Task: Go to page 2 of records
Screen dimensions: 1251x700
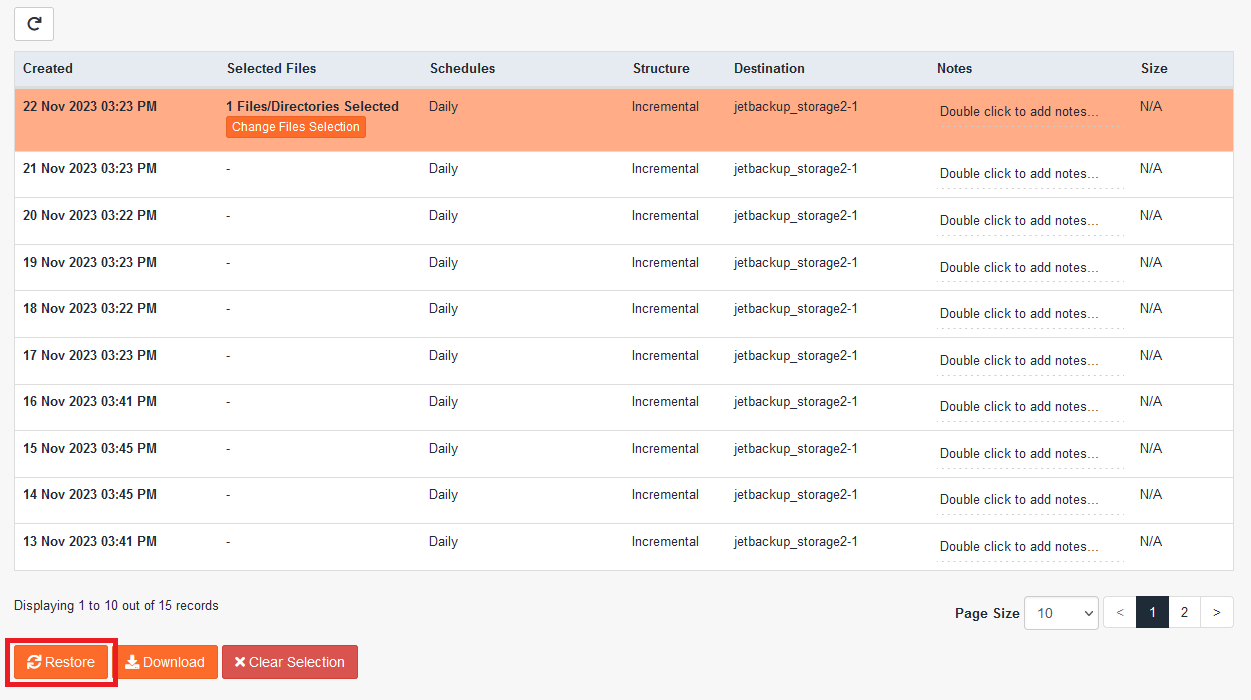Action: [x=1184, y=613]
